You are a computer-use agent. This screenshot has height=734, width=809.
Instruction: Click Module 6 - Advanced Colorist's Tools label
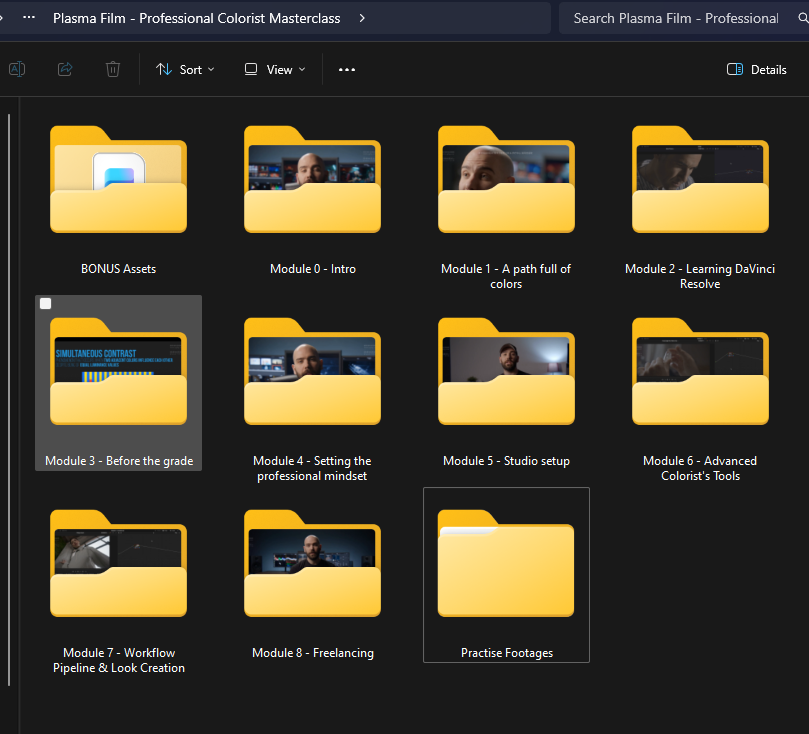click(x=700, y=468)
